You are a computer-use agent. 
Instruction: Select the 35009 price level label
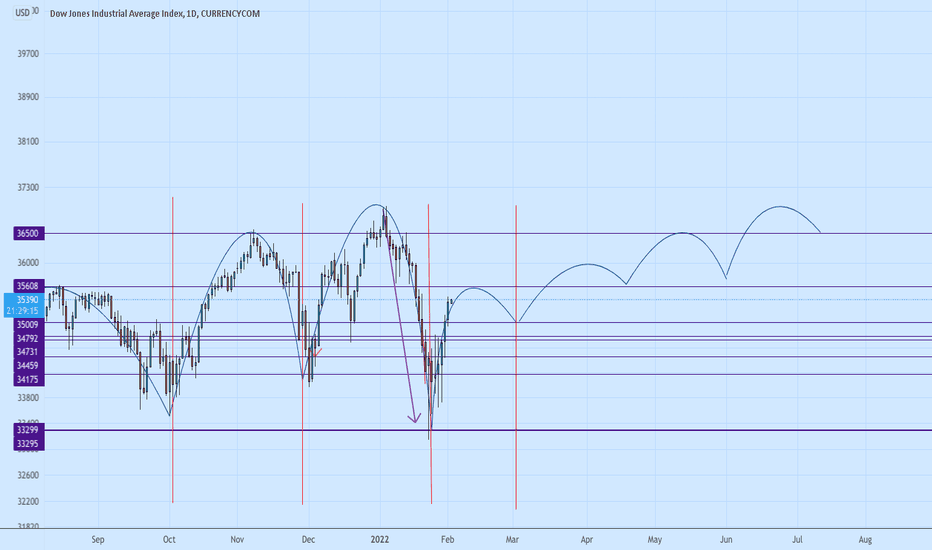(29, 325)
